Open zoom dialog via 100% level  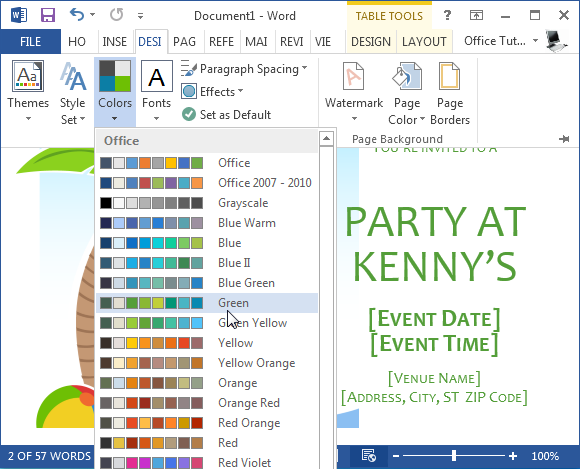click(545, 456)
